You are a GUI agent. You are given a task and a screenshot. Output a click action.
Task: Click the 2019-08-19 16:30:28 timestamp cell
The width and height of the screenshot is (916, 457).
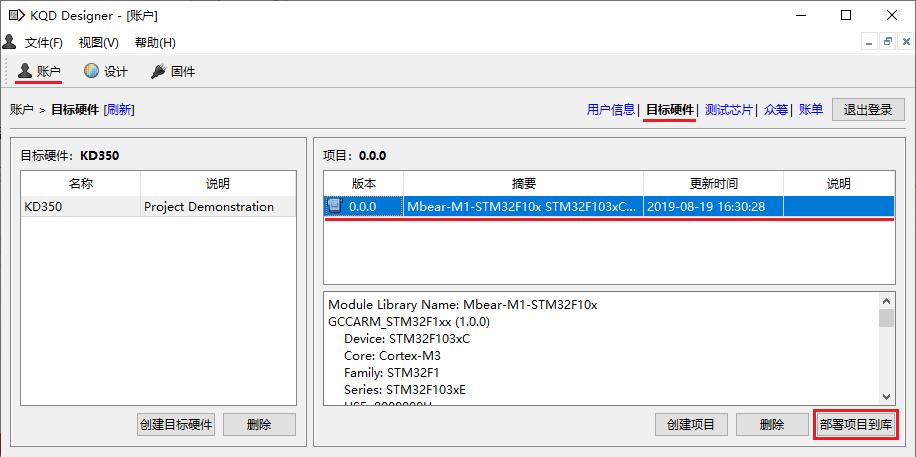pyautogui.click(x=713, y=206)
